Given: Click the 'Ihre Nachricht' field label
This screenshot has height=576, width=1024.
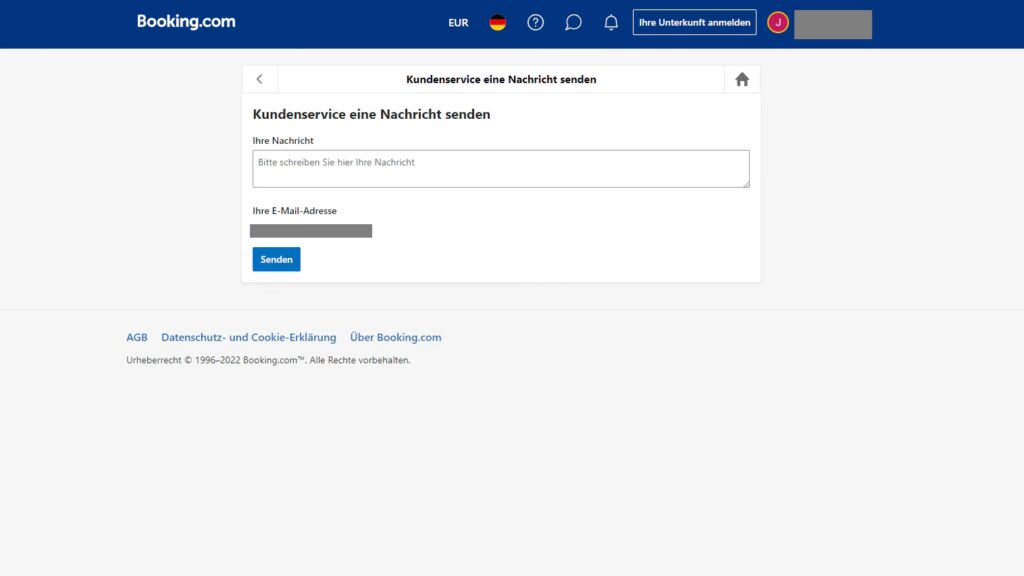Looking at the screenshot, I should click(283, 141).
